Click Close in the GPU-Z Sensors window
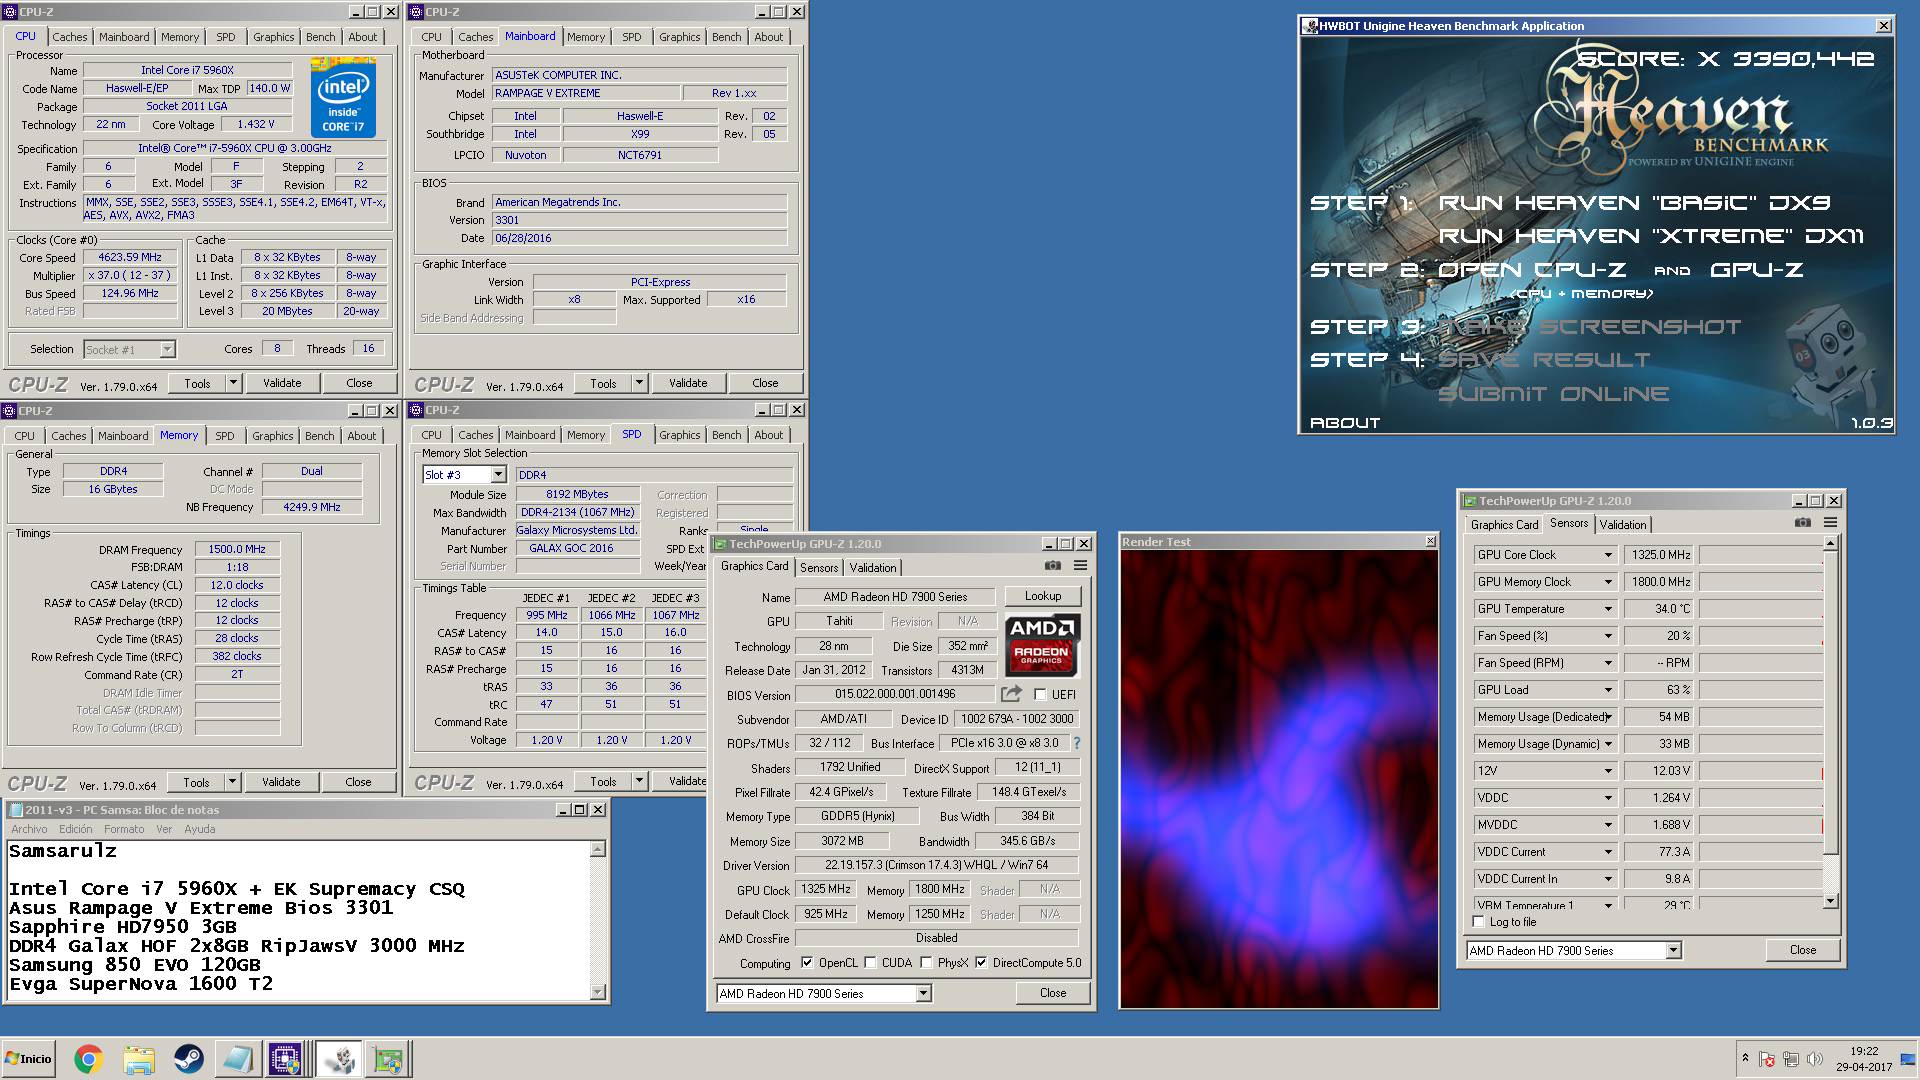 tap(1803, 950)
